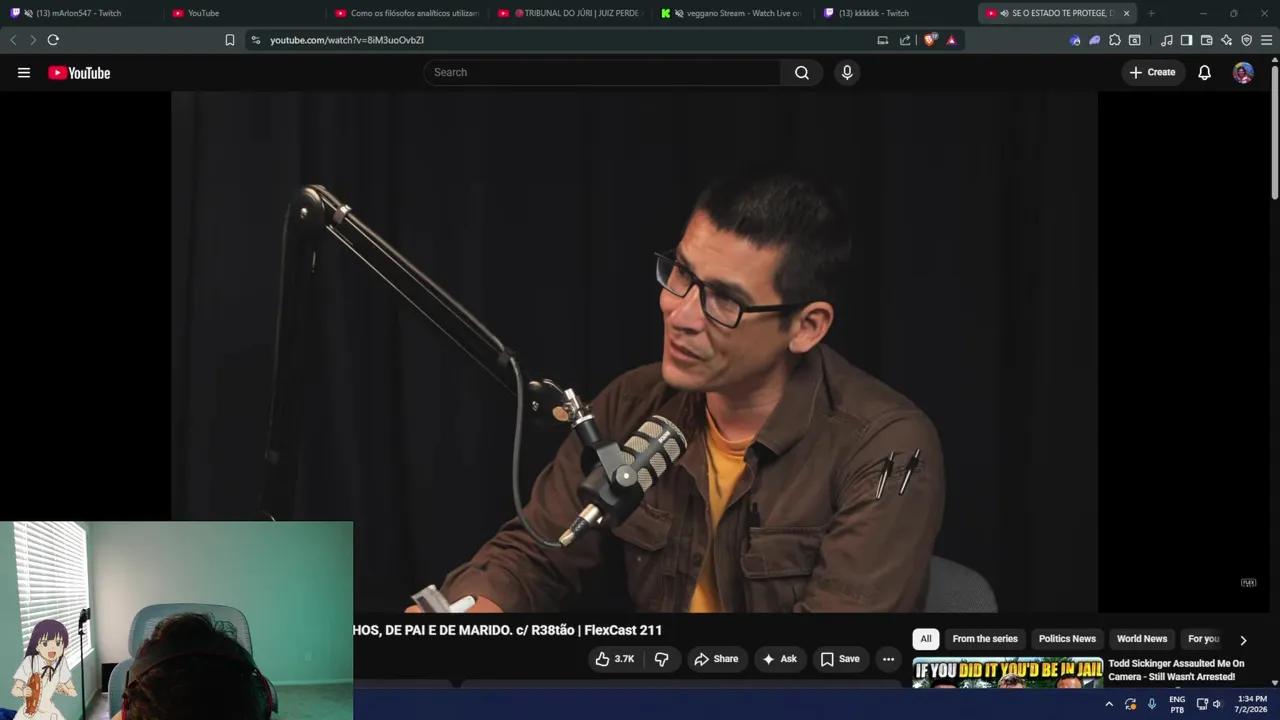The width and height of the screenshot is (1280, 720).
Task: Open Brave Rewards triangle icon
Action: (x=951, y=40)
